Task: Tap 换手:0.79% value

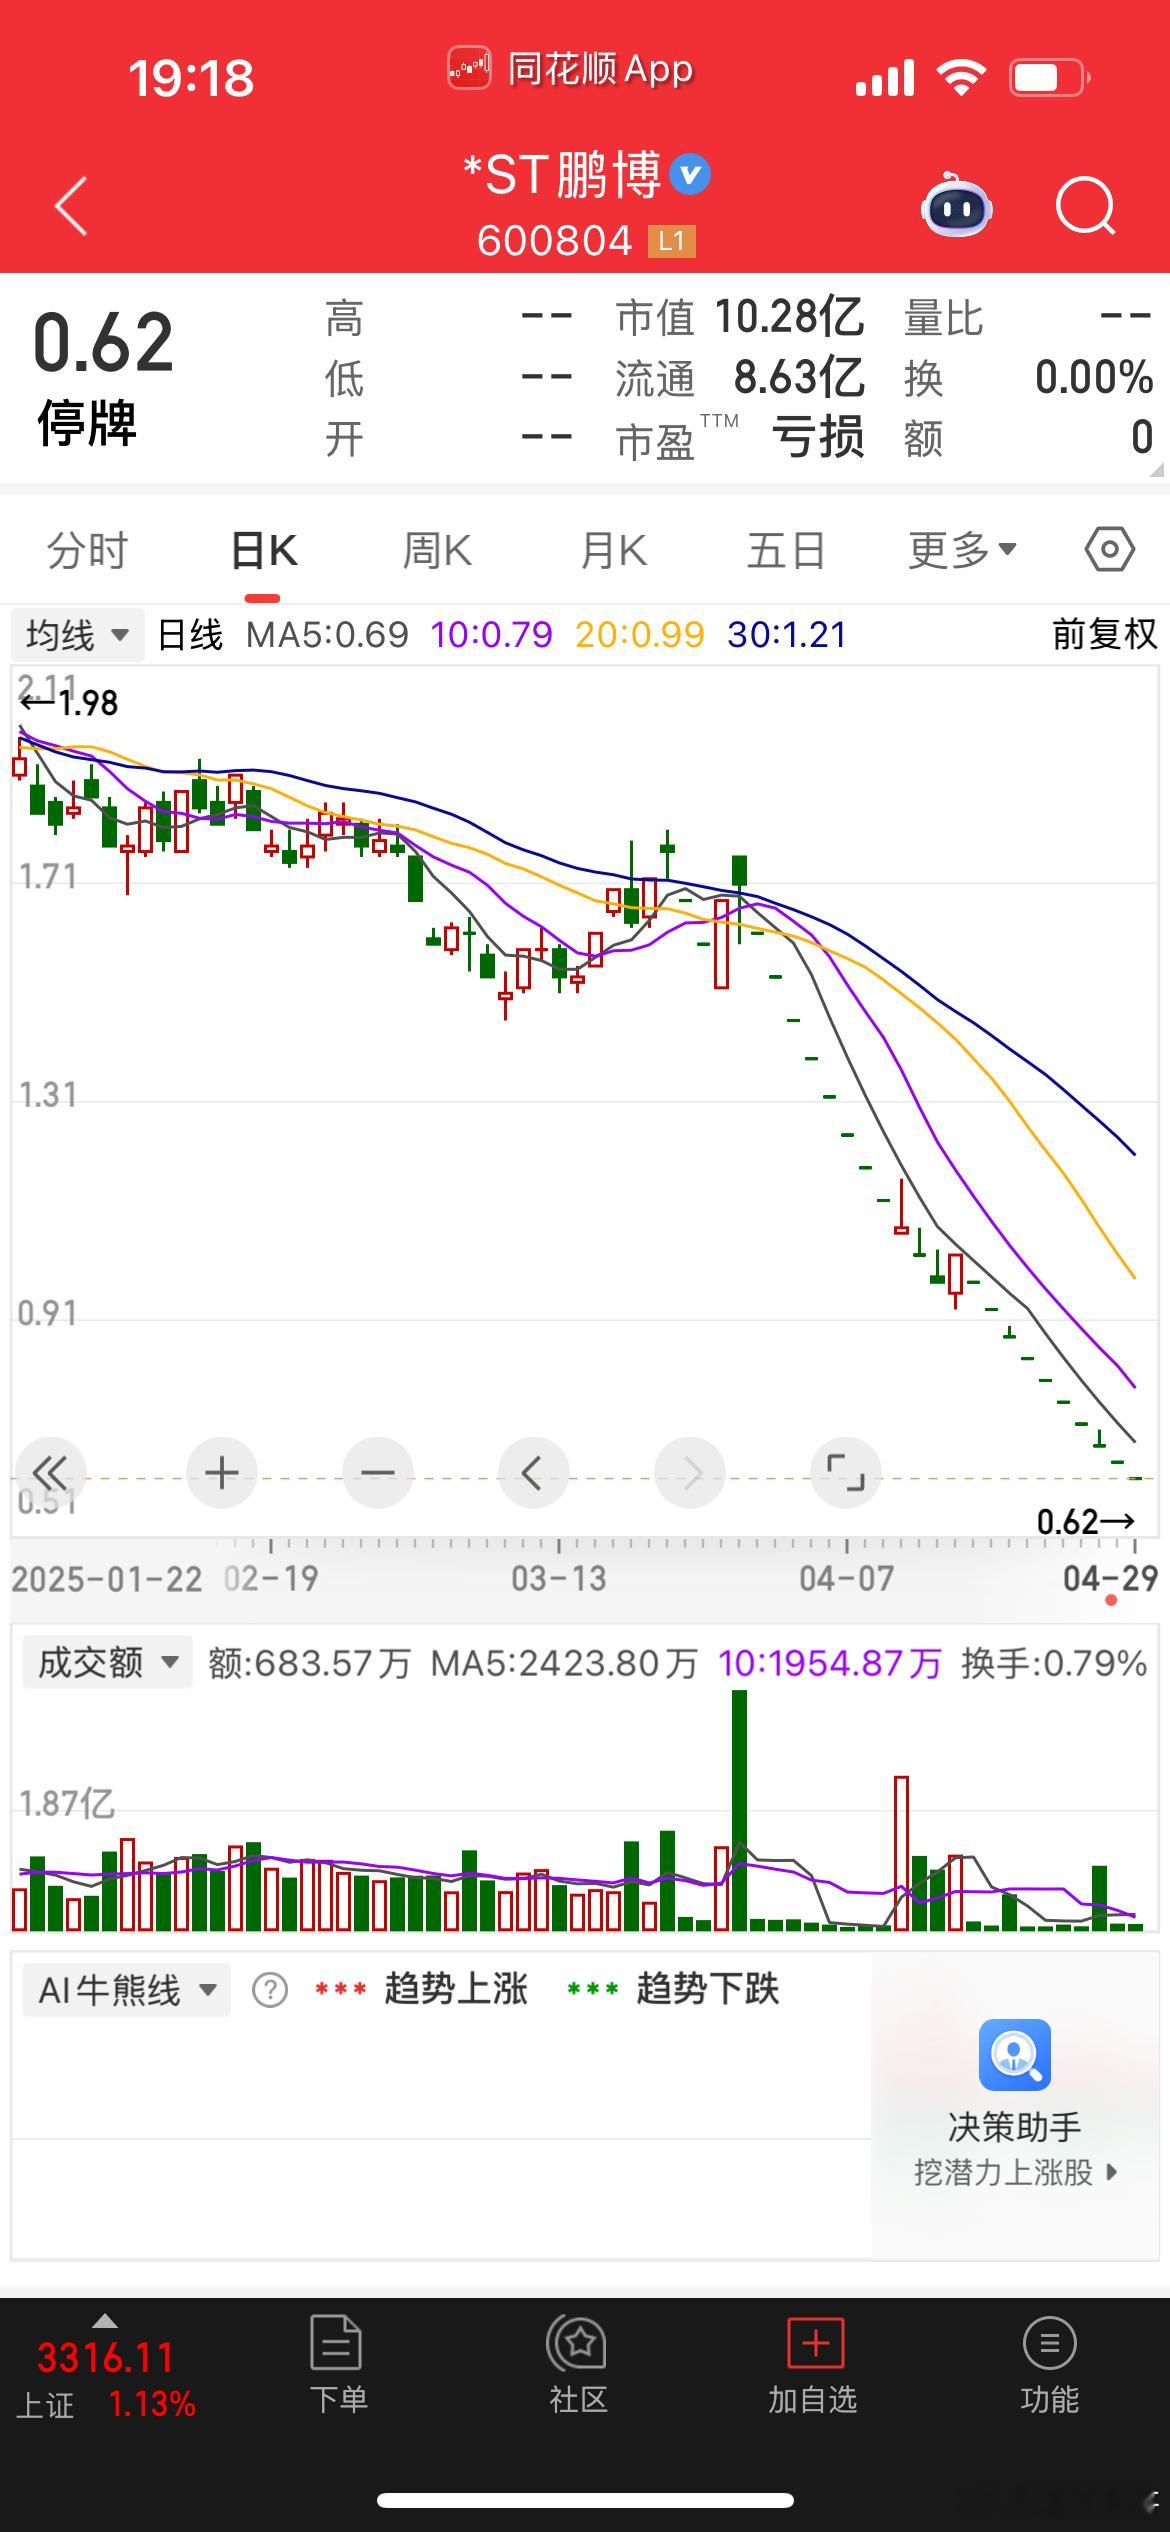Action: 1053,1663
